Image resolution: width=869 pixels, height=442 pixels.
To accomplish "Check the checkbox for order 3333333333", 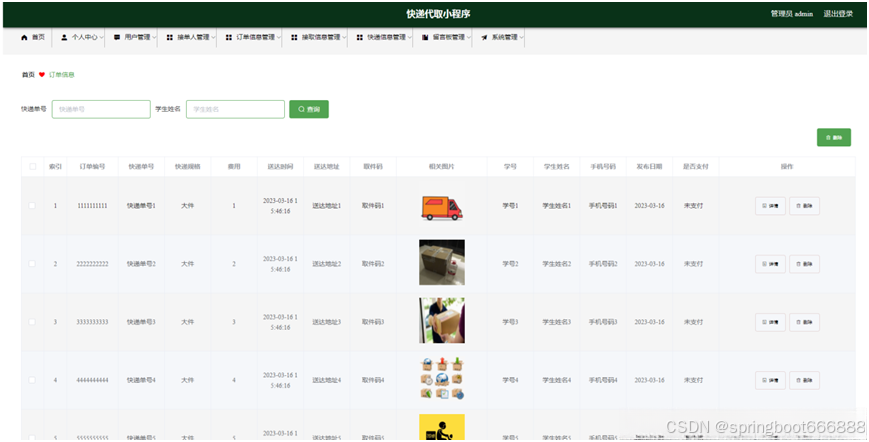I will pyautogui.click(x=32, y=322).
